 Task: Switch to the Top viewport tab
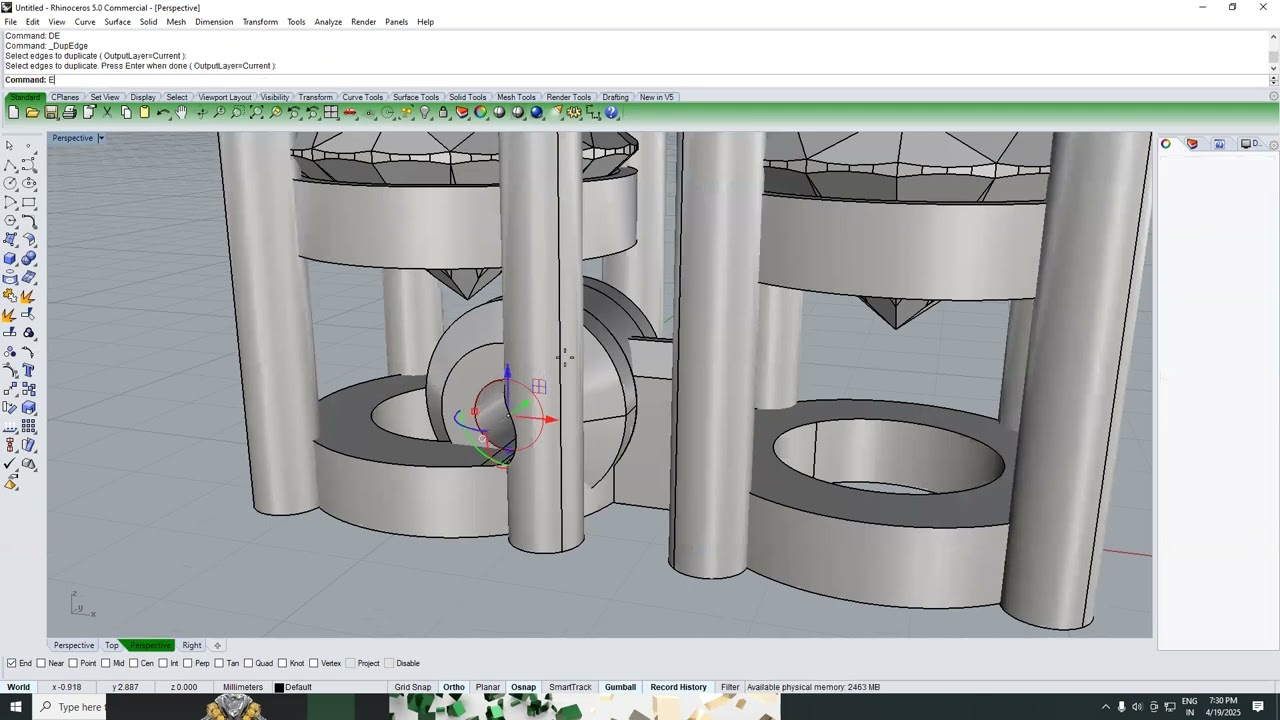[112, 645]
